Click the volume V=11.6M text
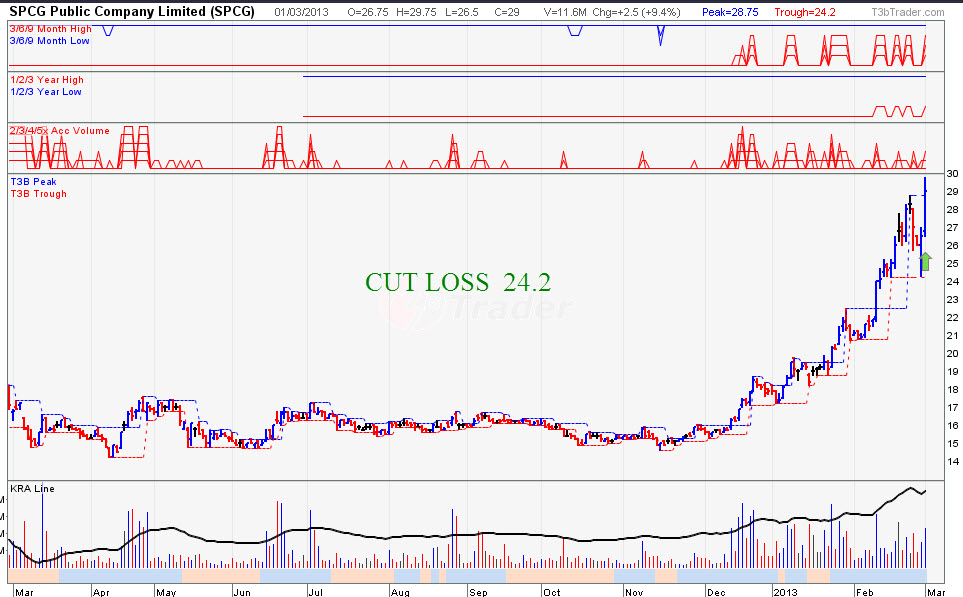Viewport: 963px width, 597px height. 565,12
